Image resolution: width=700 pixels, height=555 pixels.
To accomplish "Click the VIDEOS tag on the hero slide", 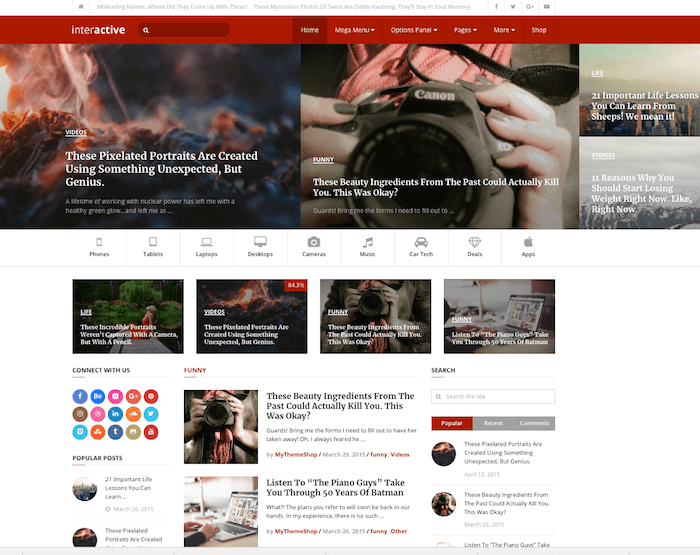I will 76,132.
